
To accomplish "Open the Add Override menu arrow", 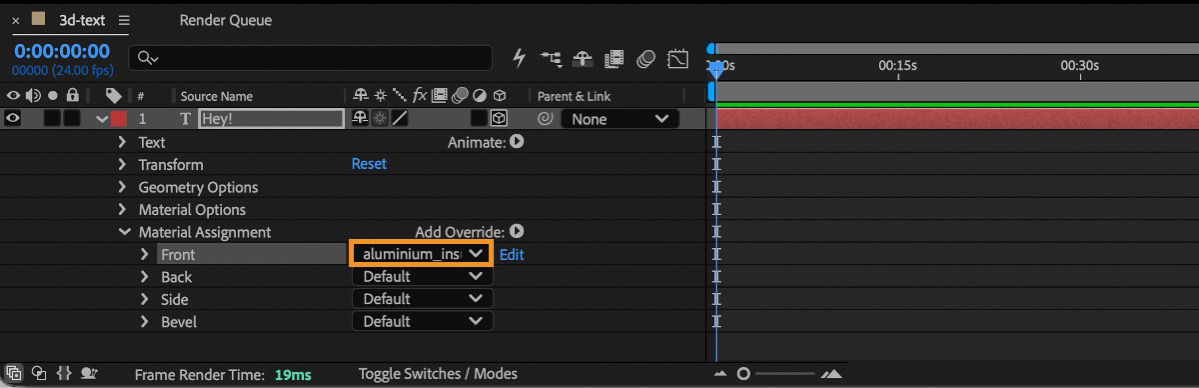I will [517, 231].
